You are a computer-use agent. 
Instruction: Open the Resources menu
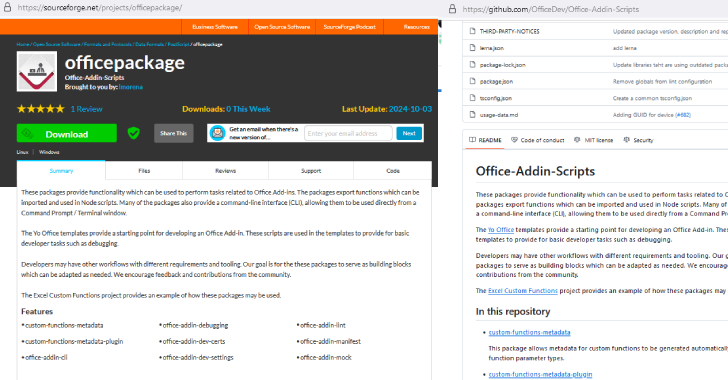(x=416, y=27)
